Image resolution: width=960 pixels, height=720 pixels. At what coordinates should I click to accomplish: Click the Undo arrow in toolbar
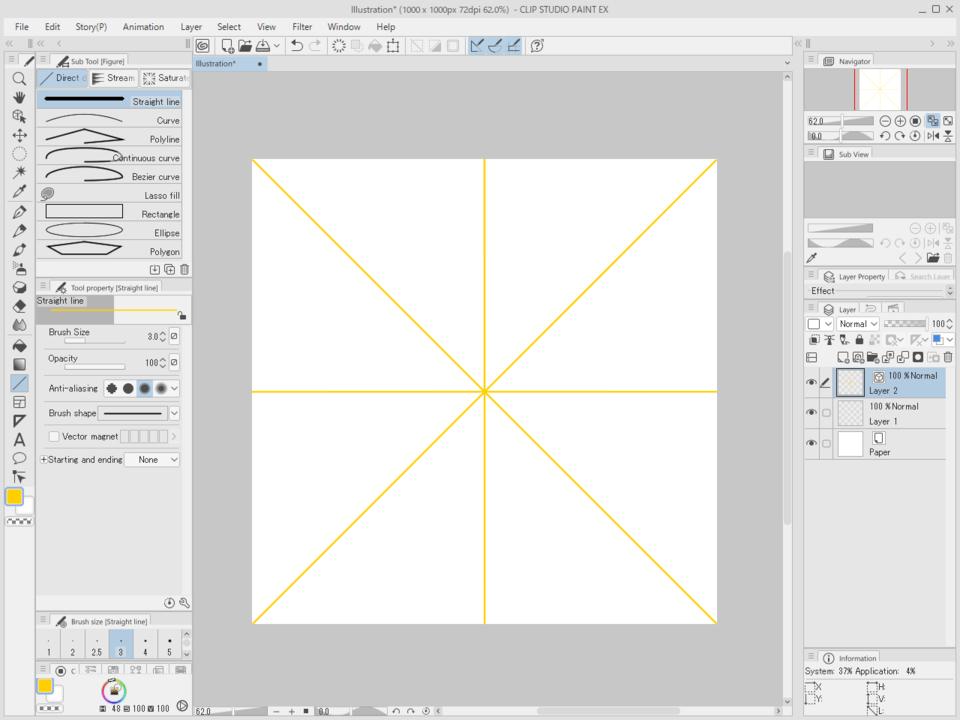click(297, 46)
